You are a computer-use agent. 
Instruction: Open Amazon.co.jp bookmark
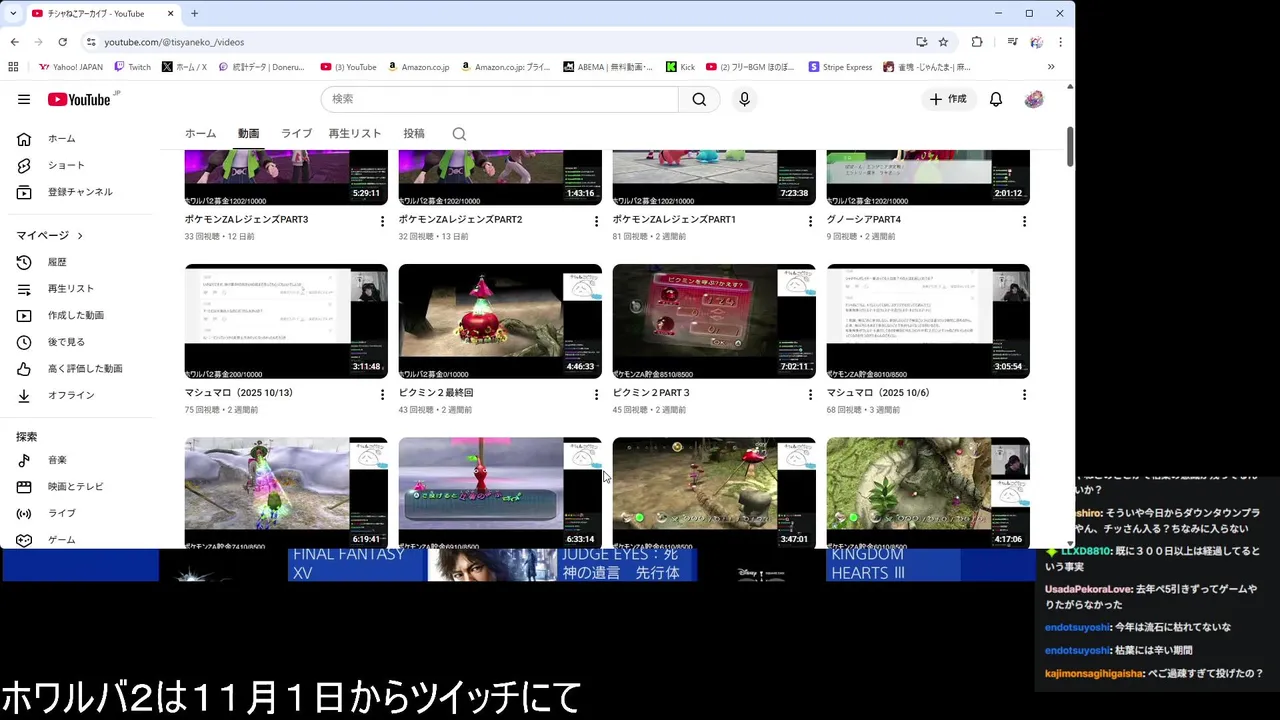(x=418, y=67)
